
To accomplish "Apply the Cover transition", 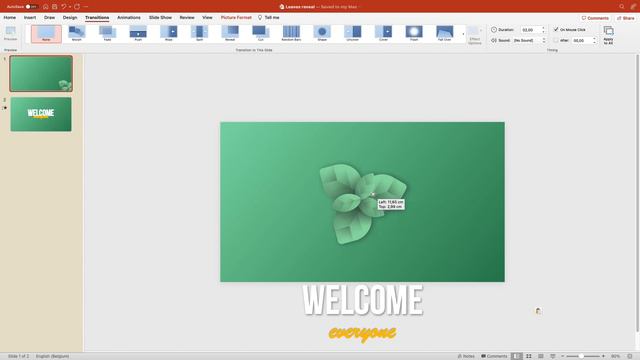I will (x=383, y=33).
